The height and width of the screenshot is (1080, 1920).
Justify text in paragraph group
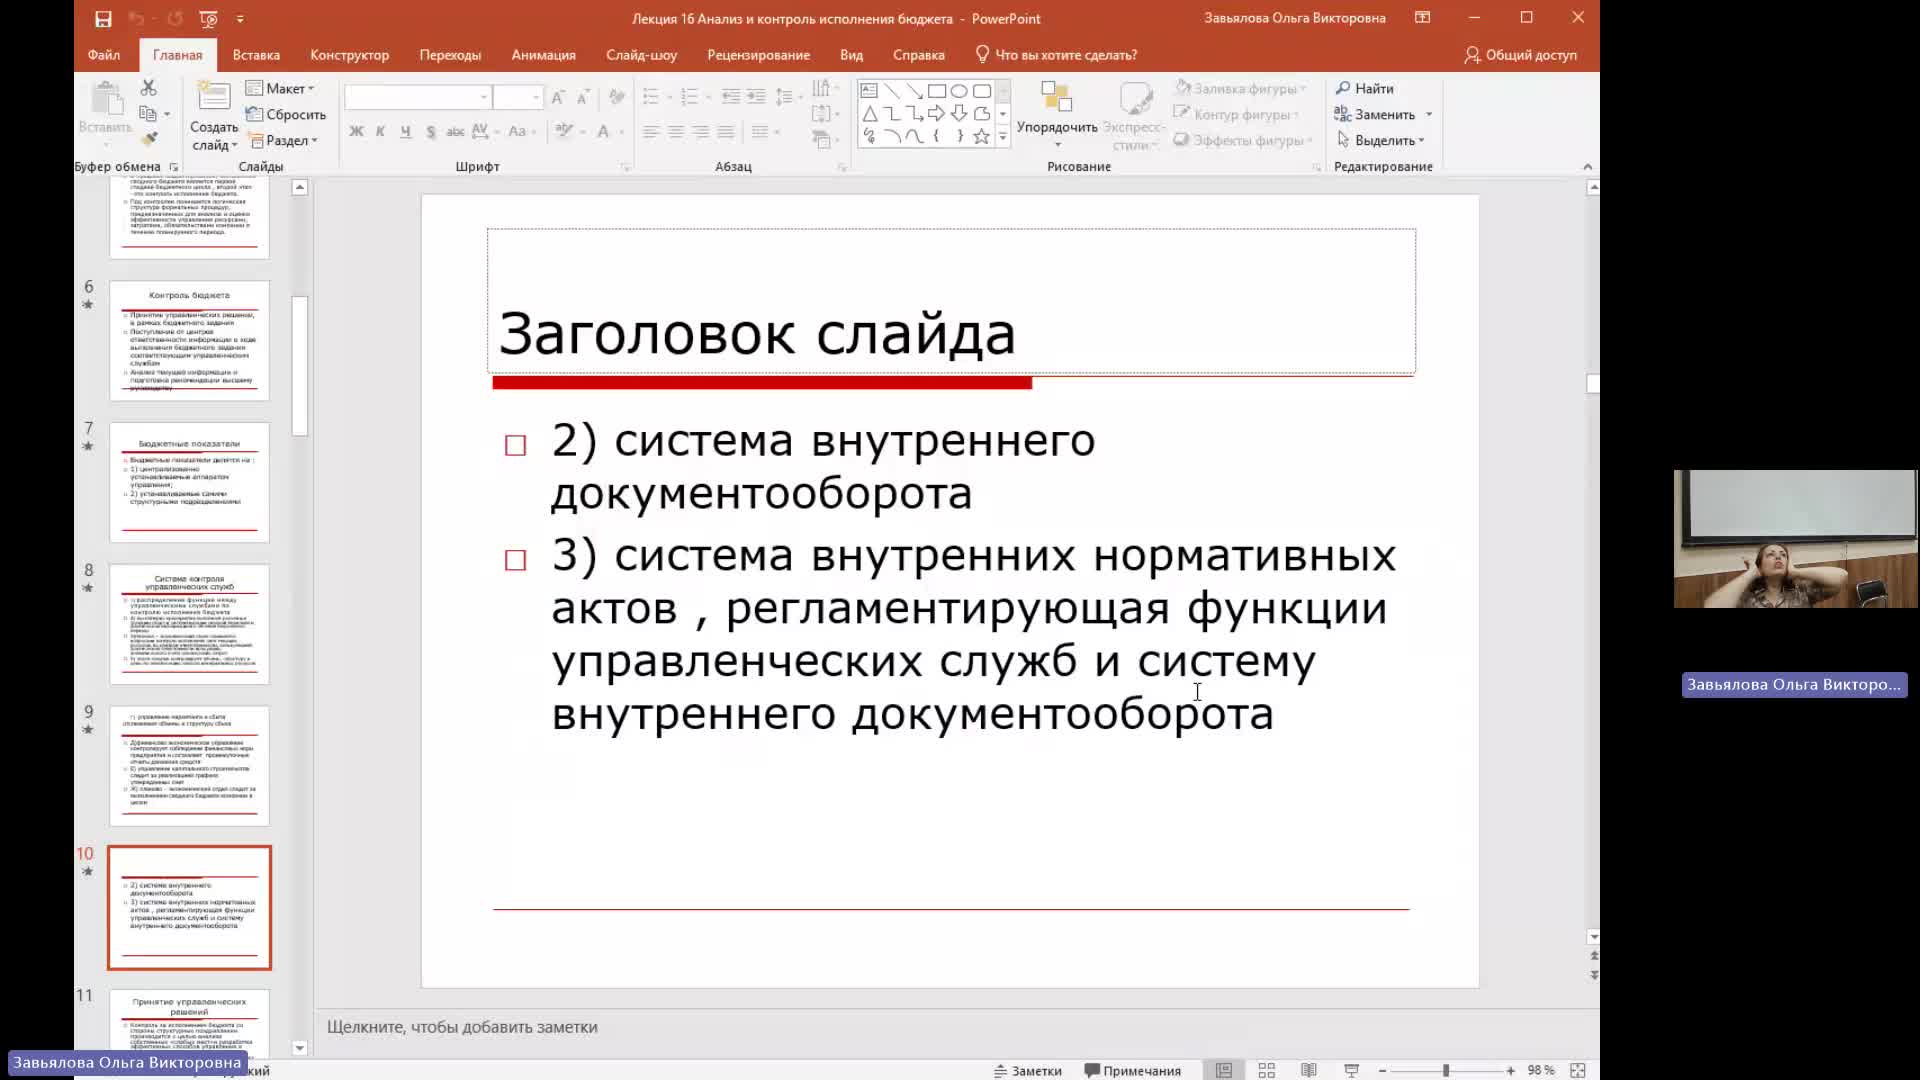pos(725,131)
